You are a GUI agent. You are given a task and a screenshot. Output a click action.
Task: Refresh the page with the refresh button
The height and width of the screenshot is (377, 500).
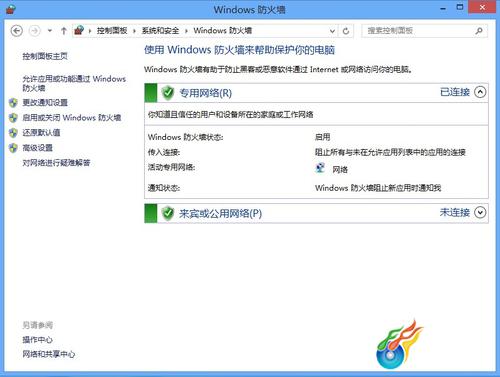point(346,31)
